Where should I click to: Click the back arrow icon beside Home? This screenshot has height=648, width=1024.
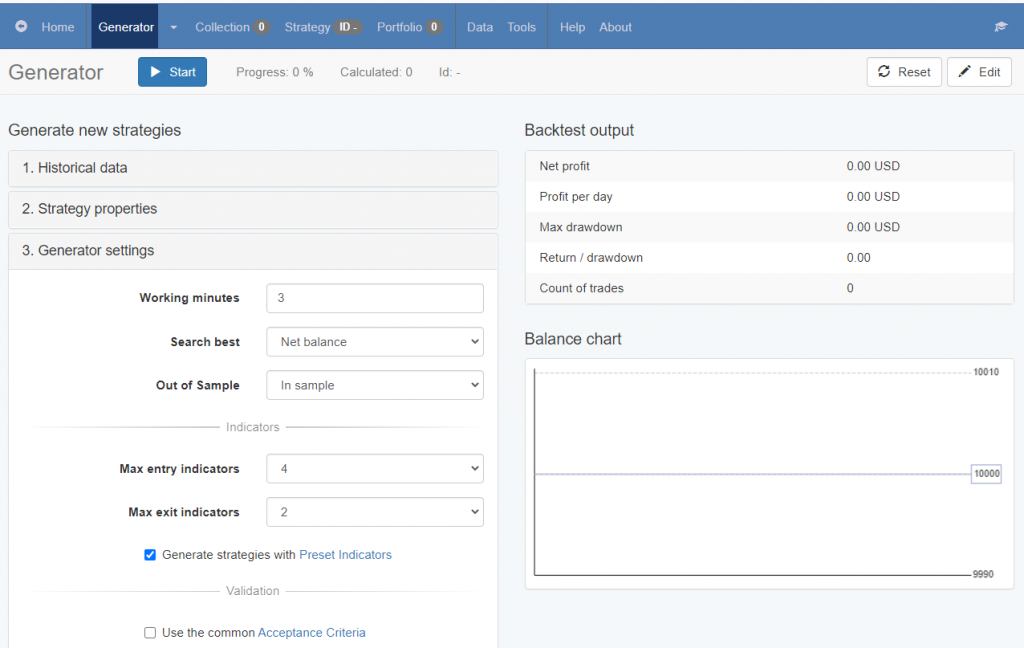coord(21,27)
